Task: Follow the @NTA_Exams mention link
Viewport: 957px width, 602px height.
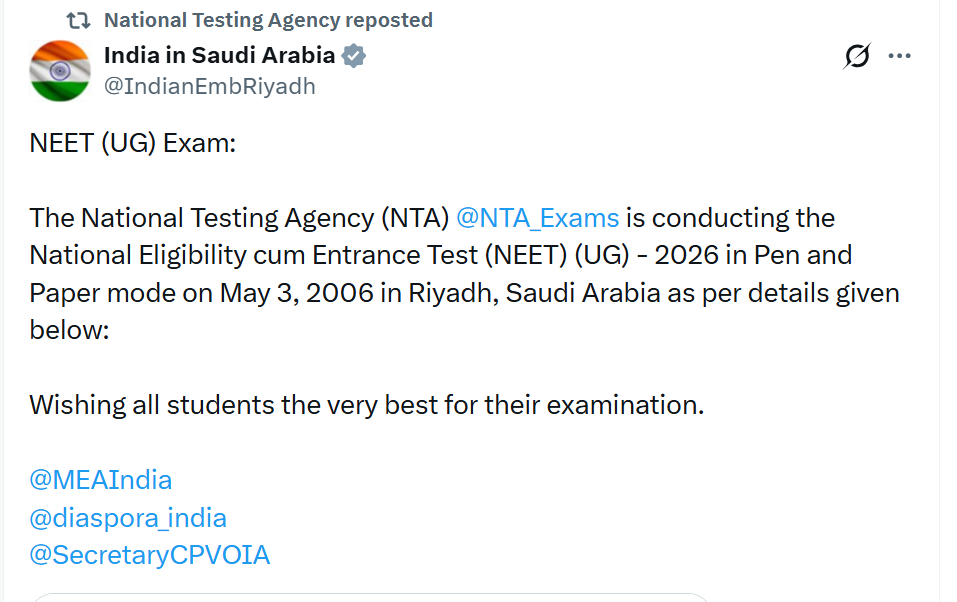Action: (537, 218)
